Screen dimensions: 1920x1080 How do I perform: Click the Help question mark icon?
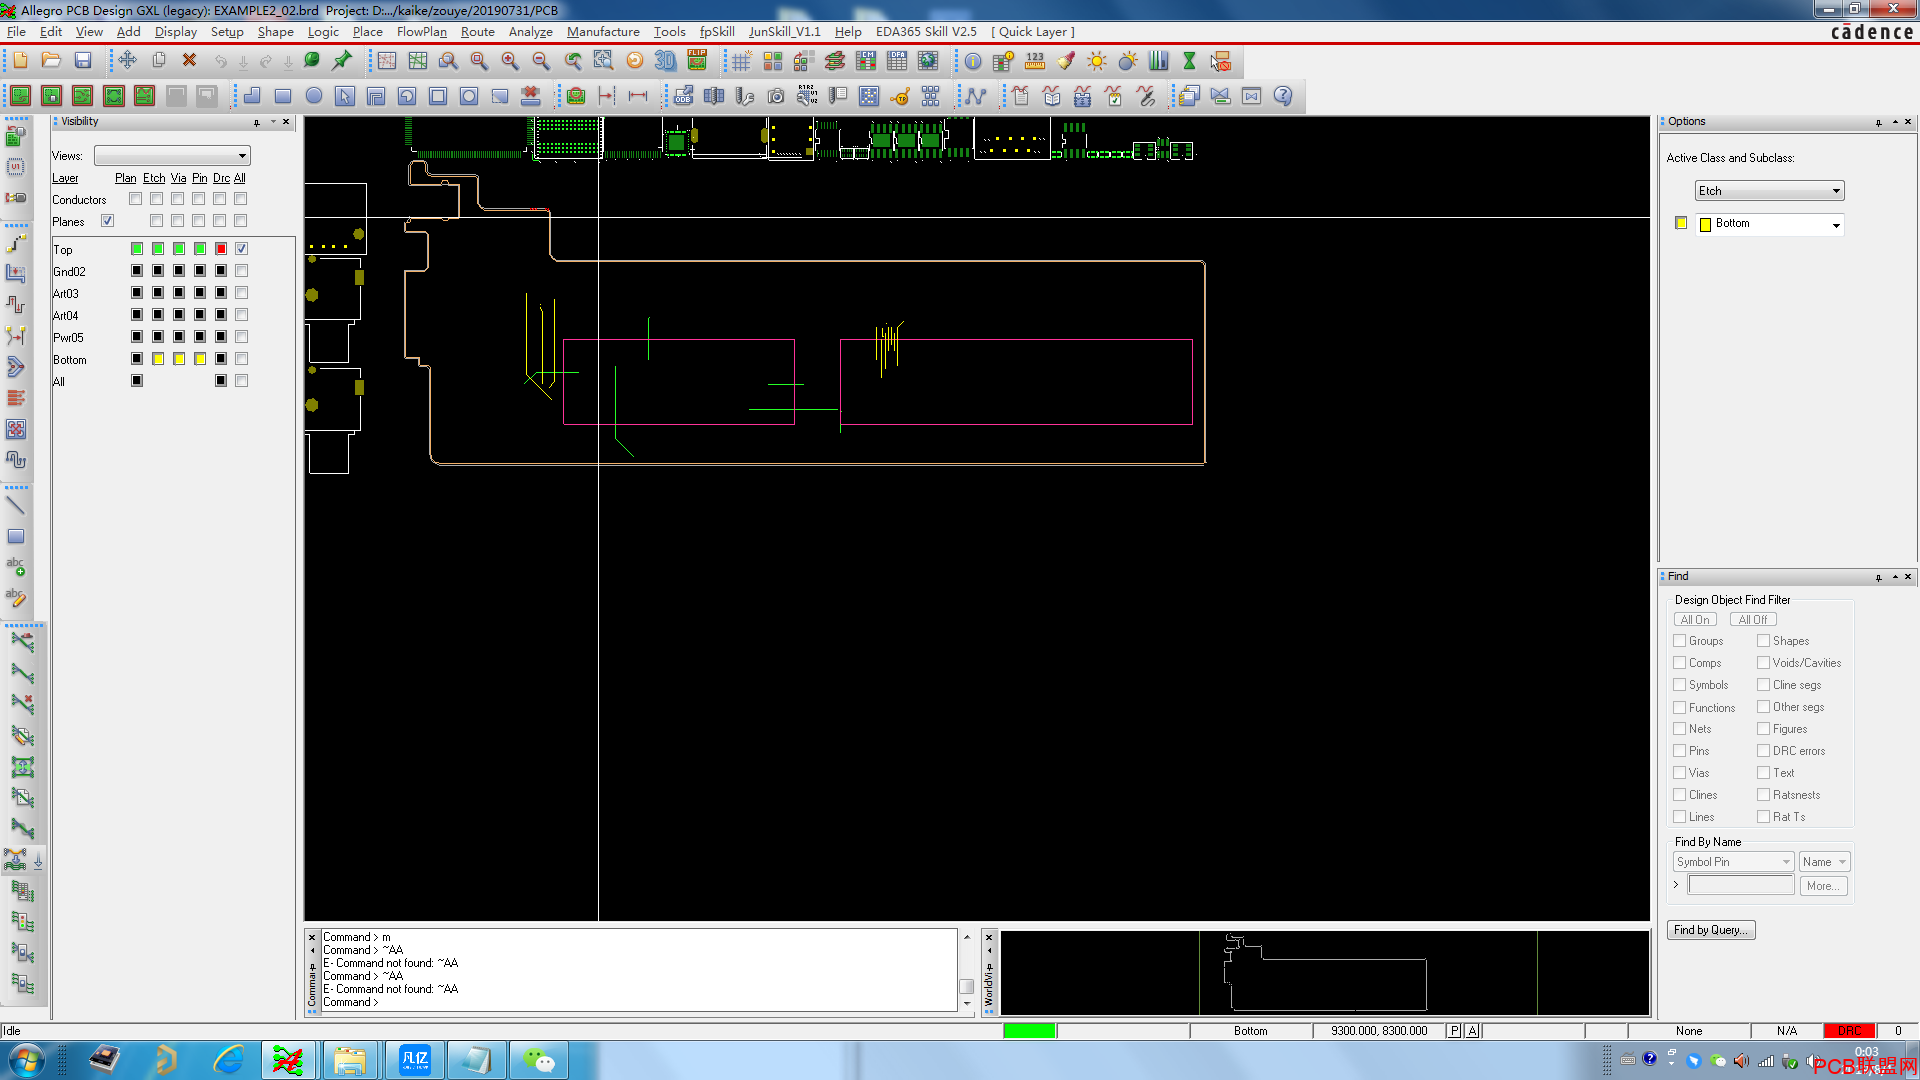click(x=1283, y=96)
